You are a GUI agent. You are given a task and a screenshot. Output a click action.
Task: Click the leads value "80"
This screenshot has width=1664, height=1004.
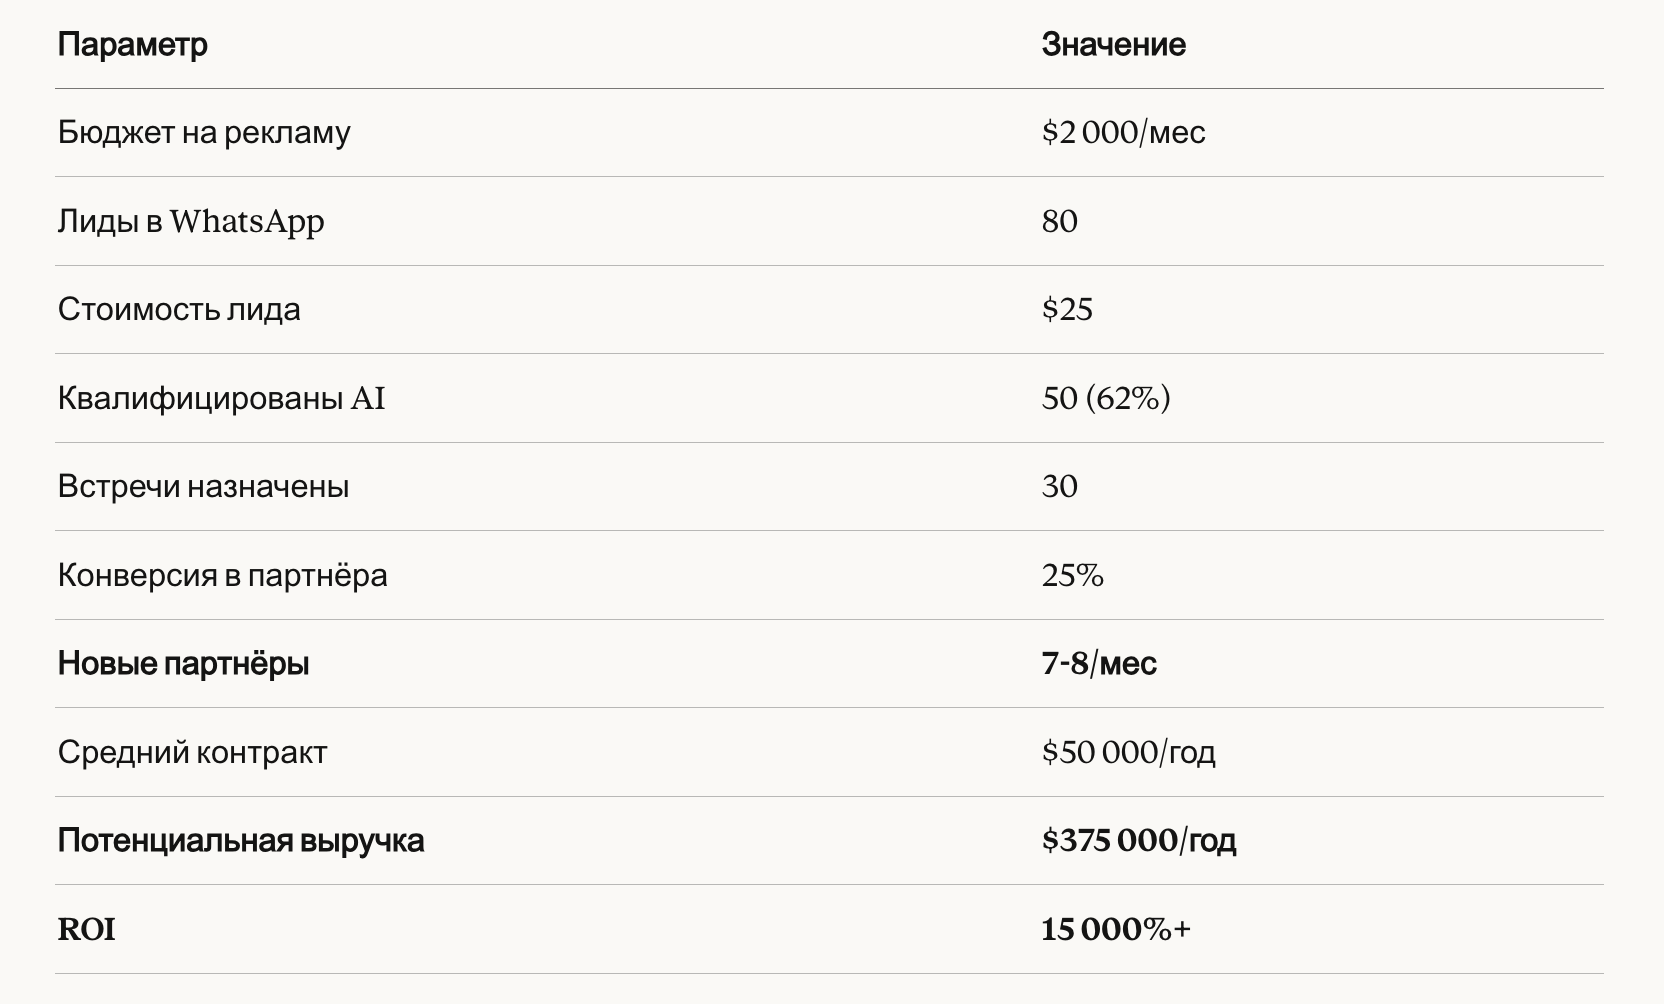[1059, 221]
